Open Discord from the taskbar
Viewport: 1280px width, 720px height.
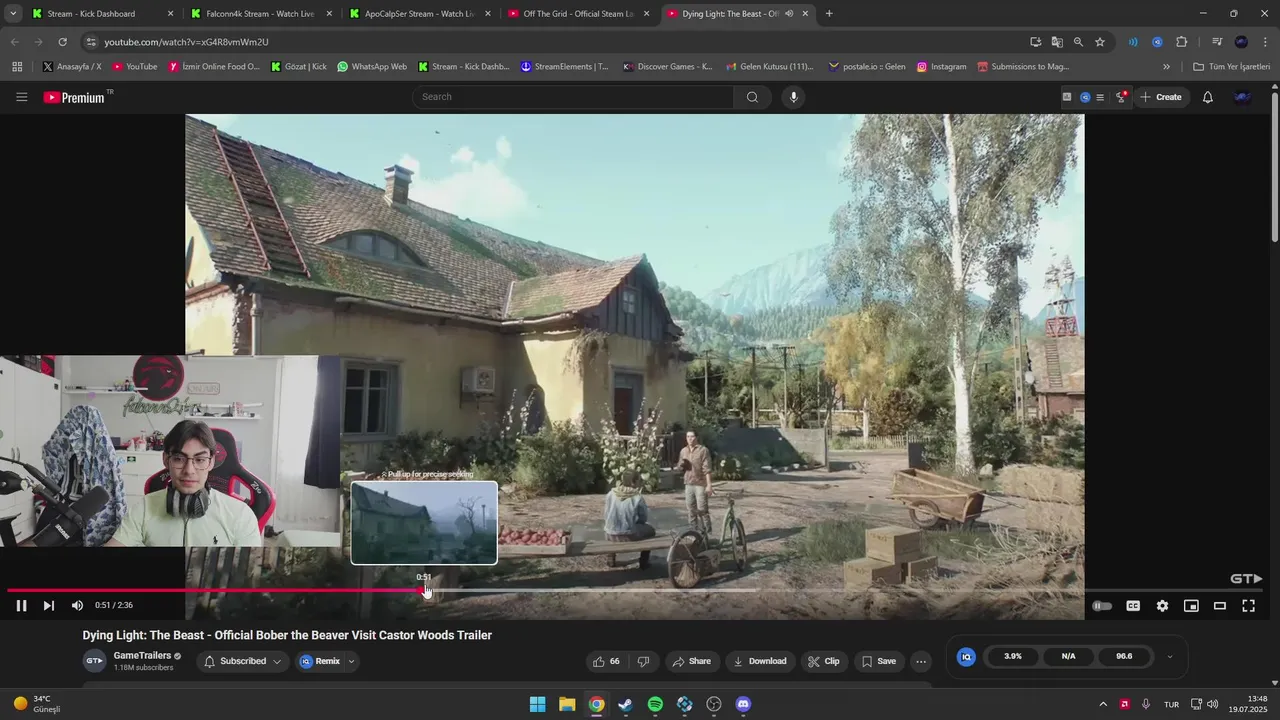[743, 704]
